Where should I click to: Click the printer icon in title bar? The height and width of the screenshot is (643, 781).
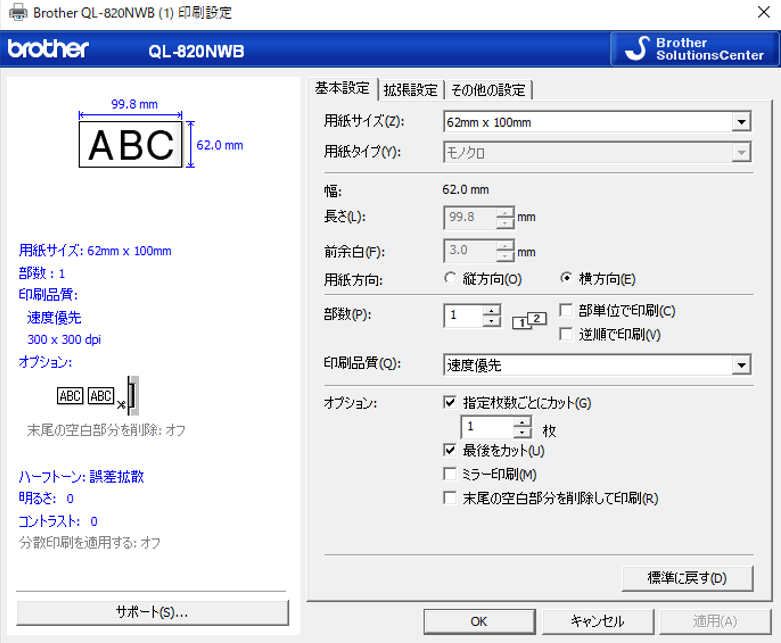click(18, 12)
